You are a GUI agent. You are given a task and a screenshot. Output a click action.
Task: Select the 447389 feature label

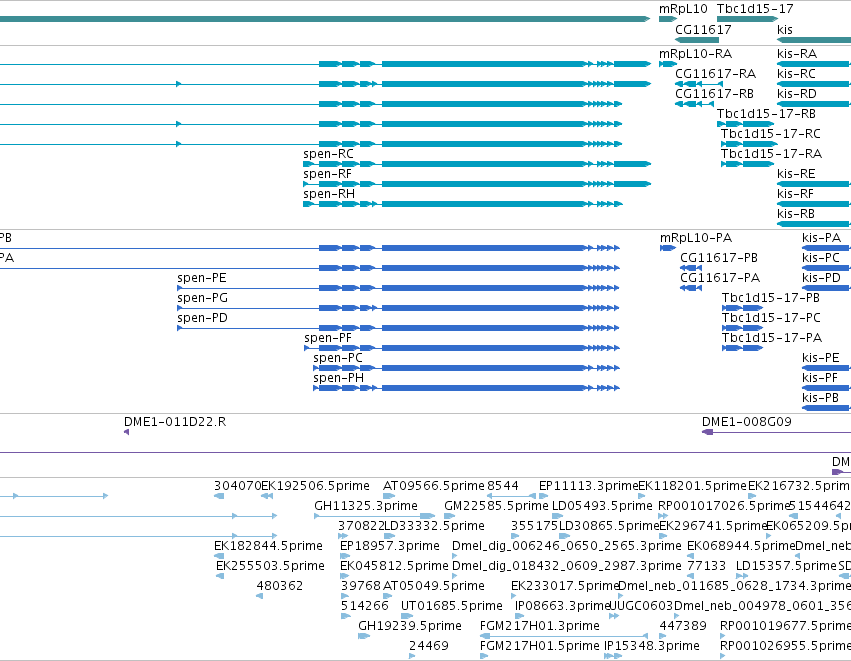683,627
